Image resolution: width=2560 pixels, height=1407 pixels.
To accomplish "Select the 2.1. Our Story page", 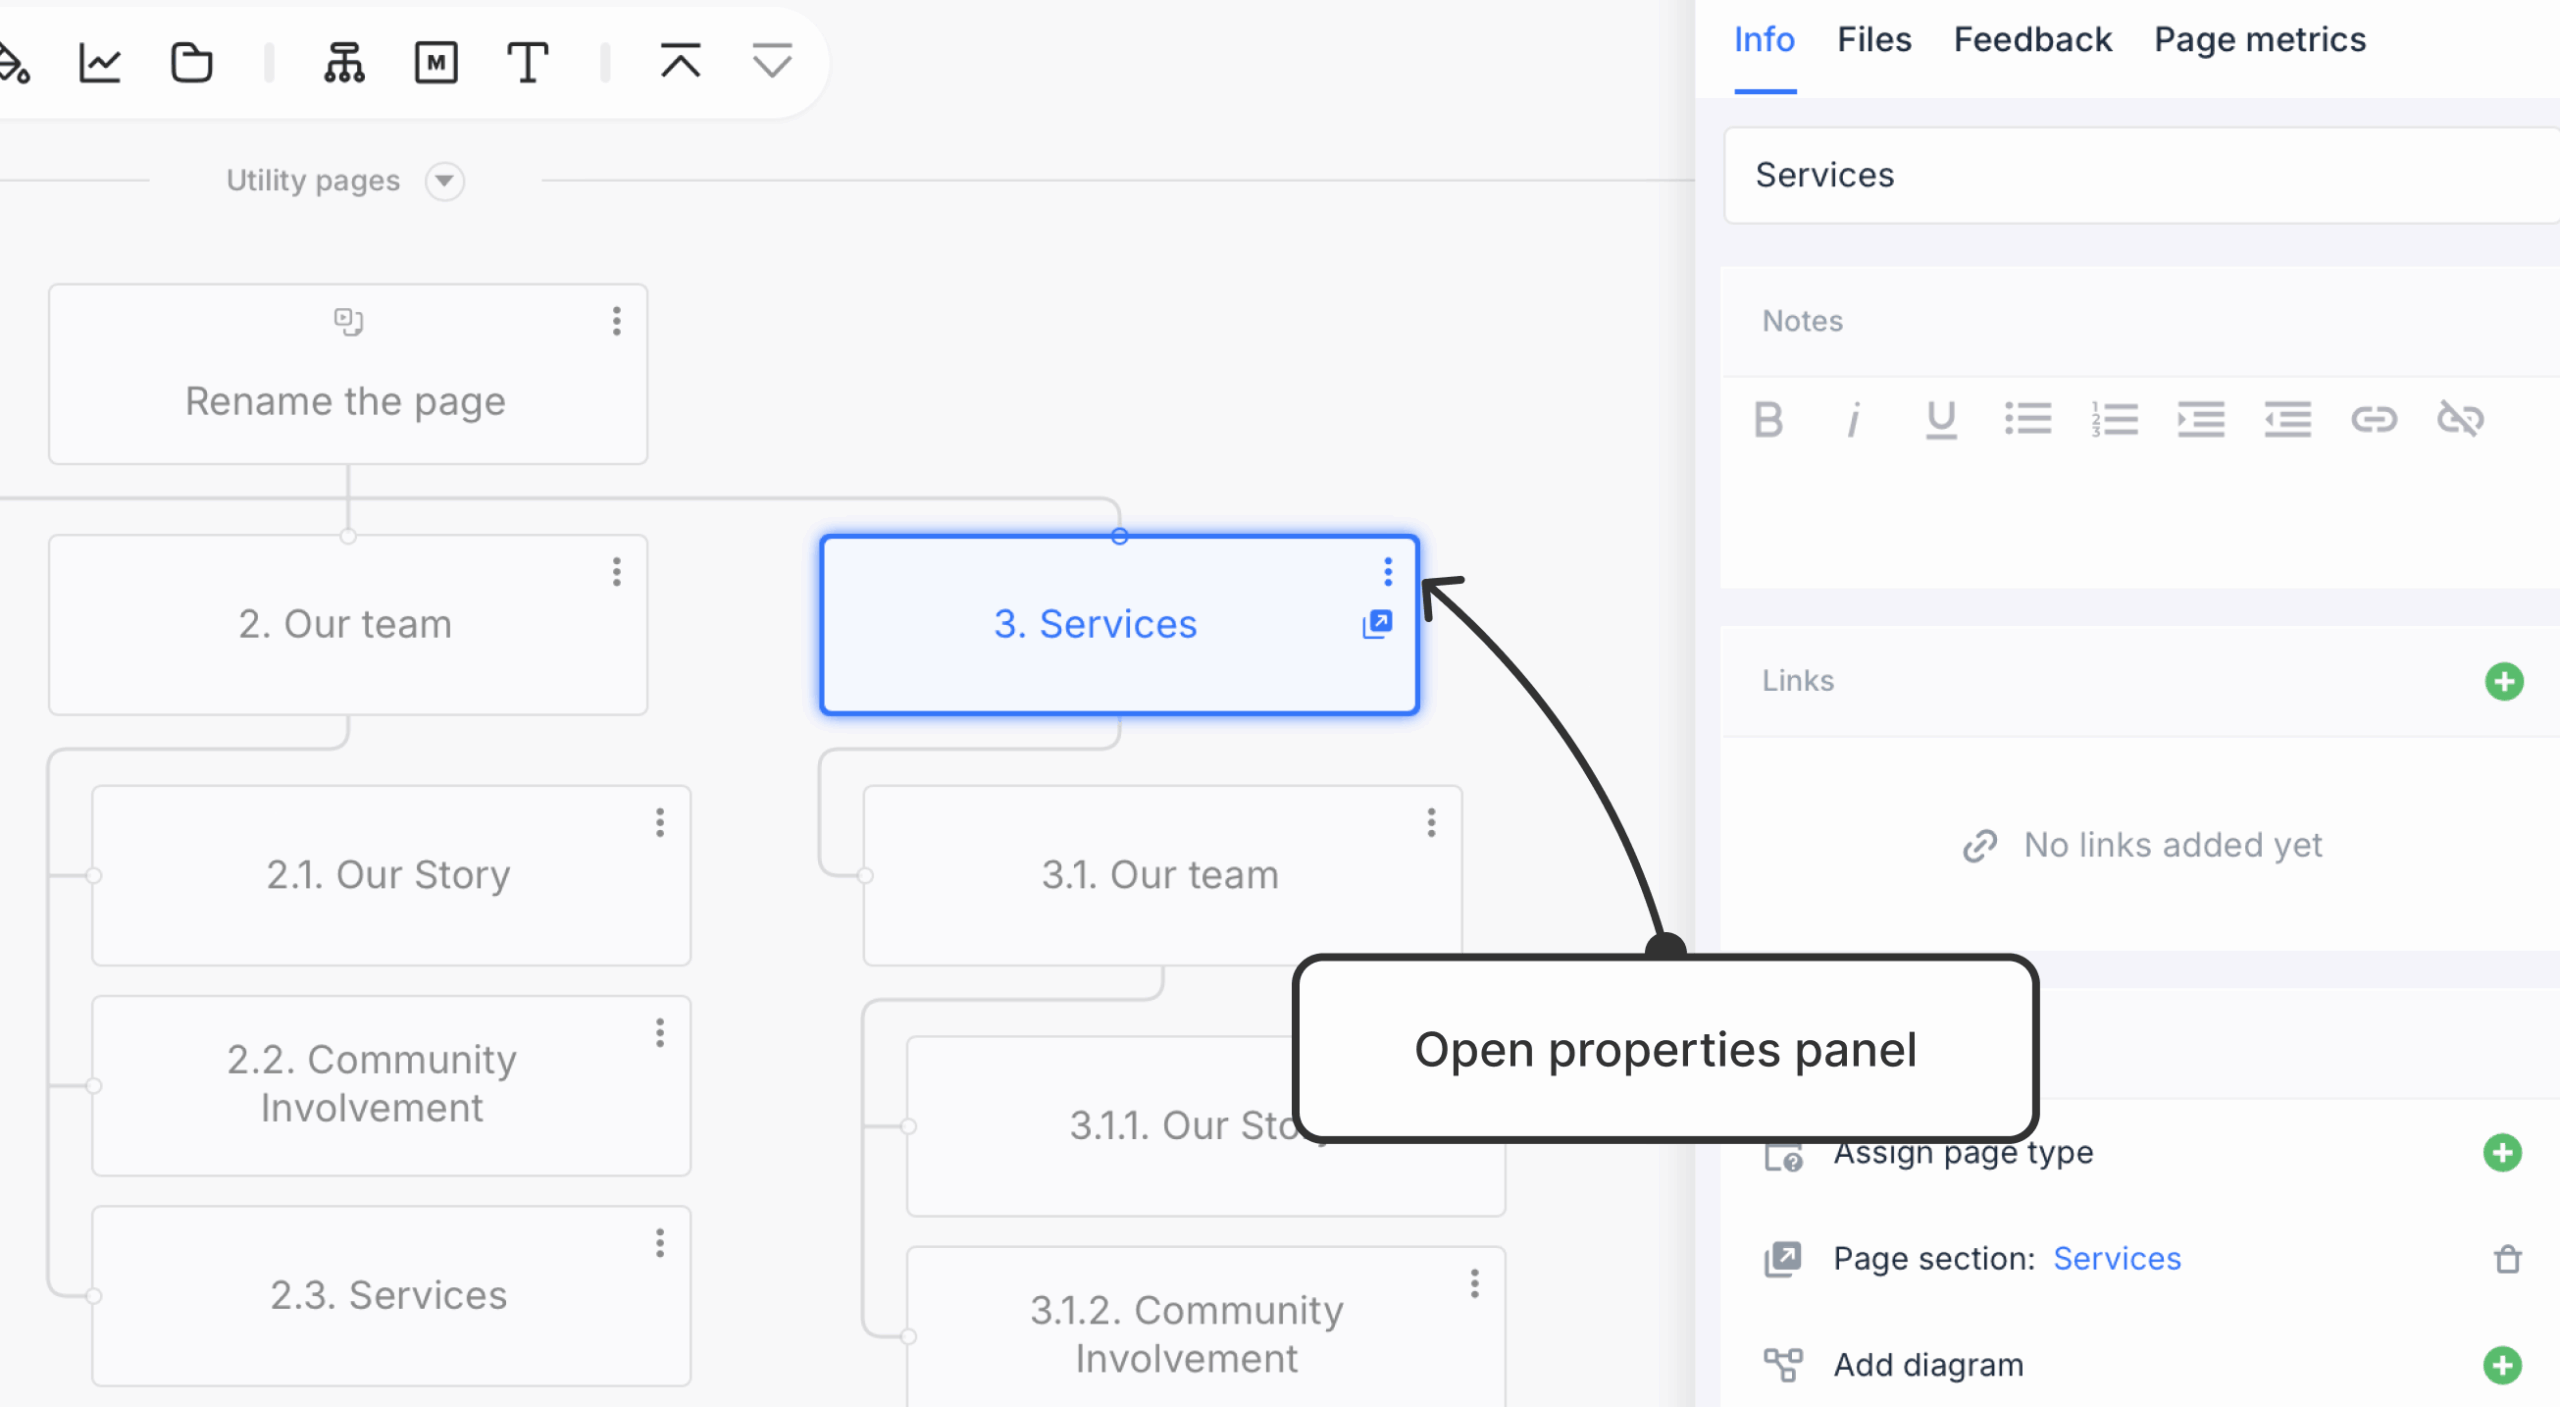I will coord(391,876).
